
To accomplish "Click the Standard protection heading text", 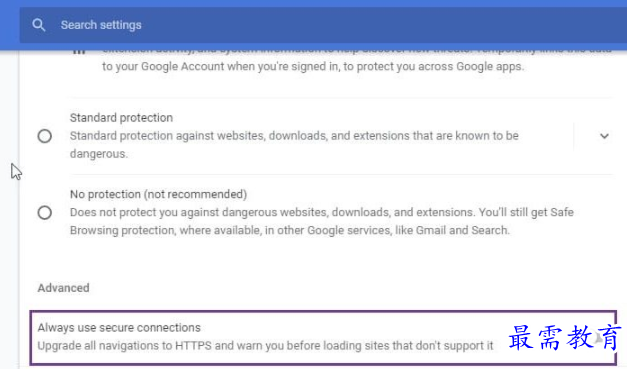I will coord(121,118).
